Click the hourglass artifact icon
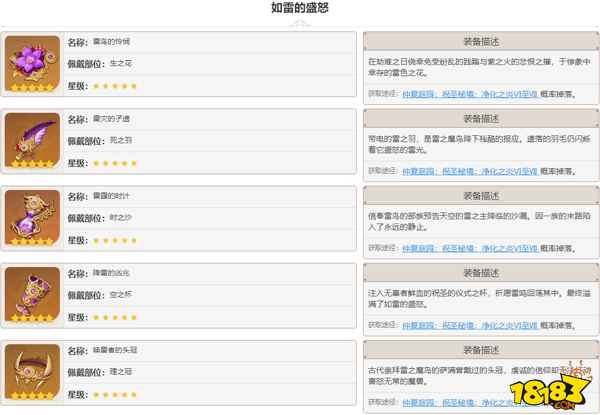Viewport: 600px width, 415px height. click(32, 217)
